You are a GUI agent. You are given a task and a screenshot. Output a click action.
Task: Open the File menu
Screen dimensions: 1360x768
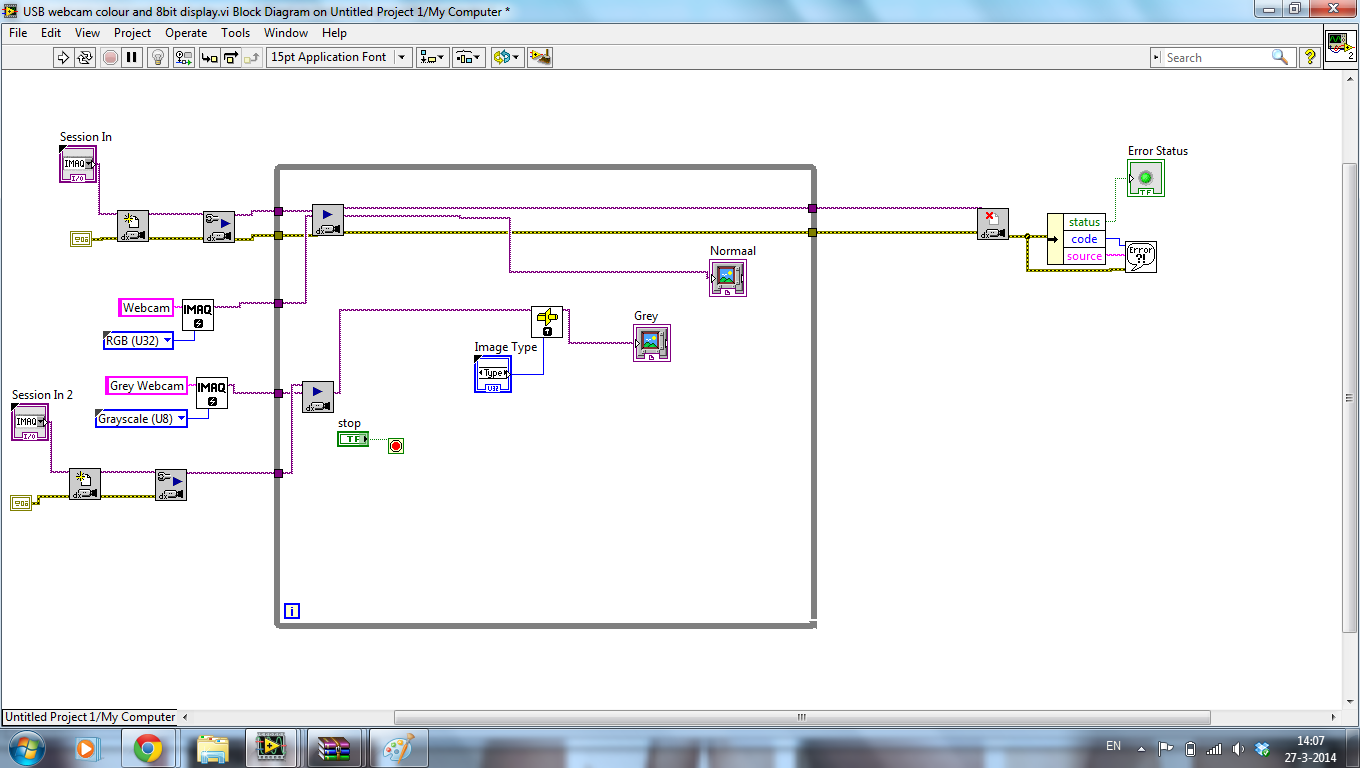point(18,33)
